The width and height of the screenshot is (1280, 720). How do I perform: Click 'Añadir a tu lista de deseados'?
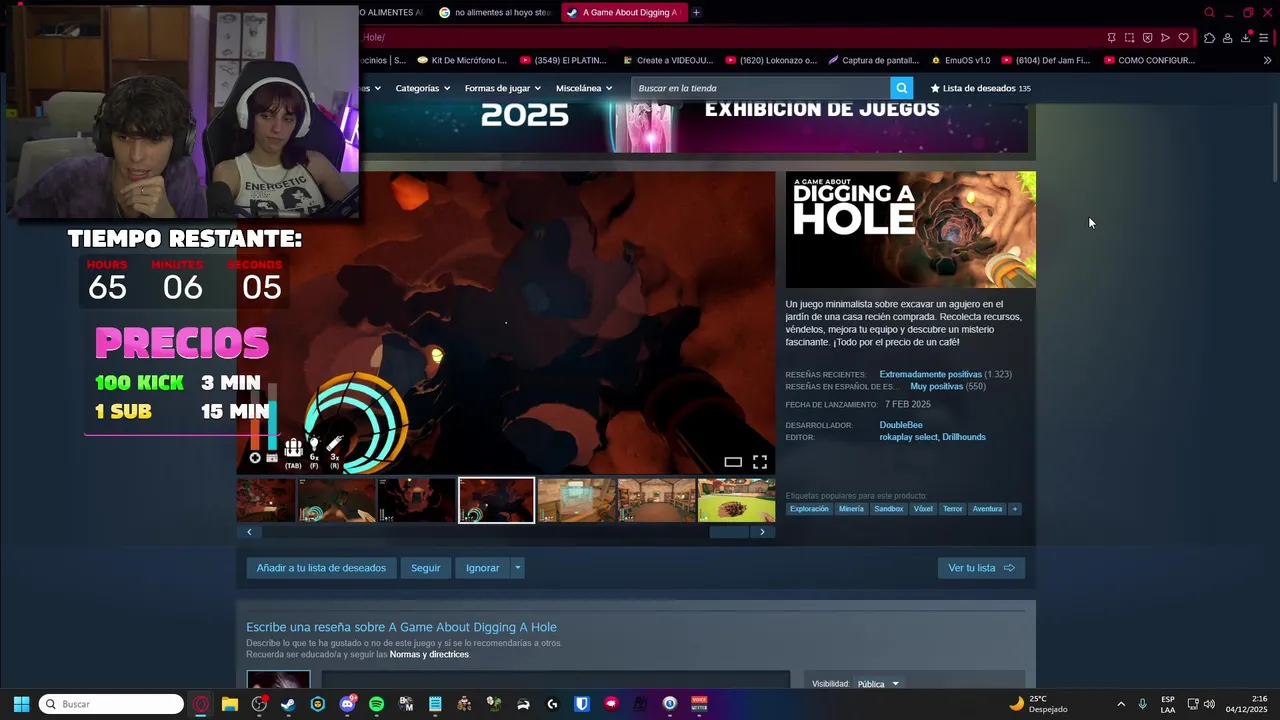[x=321, y=568]
